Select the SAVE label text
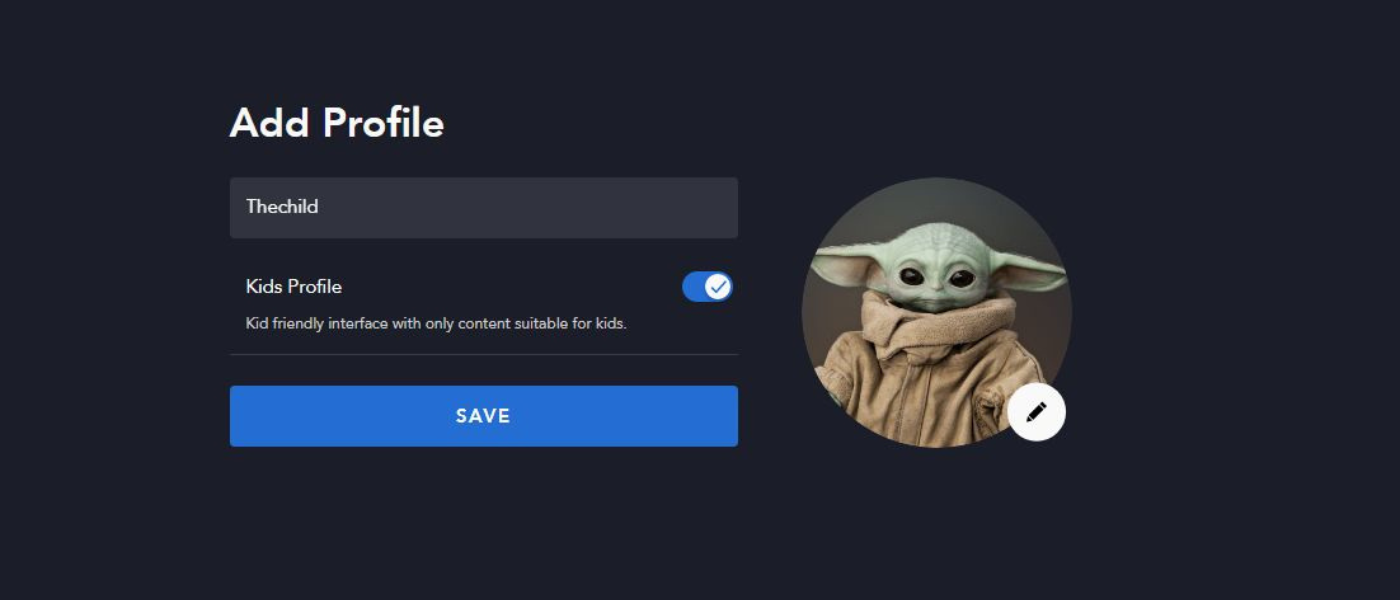This screenshot has height=600, width=1400. (484, 416)
